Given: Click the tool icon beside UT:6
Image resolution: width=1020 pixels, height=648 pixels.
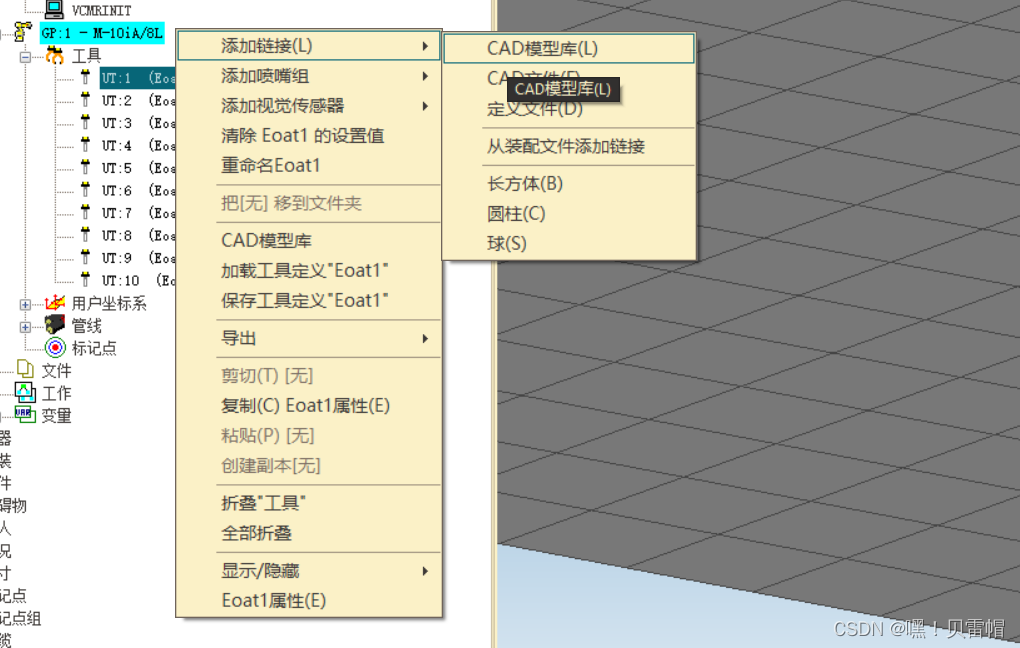Looking at the screenshot, I should 85,189.
